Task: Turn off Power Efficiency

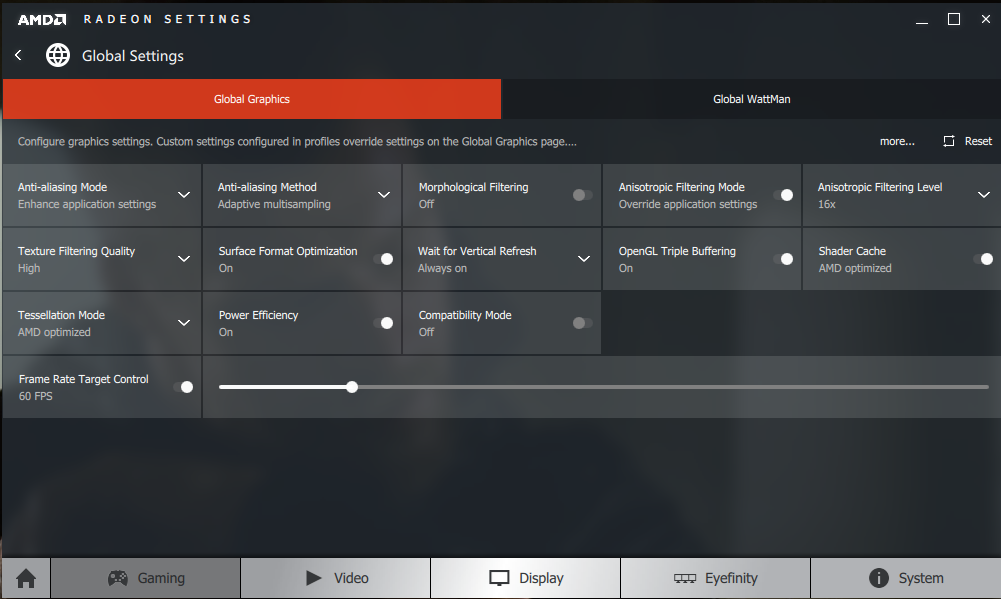Action: 384,323
